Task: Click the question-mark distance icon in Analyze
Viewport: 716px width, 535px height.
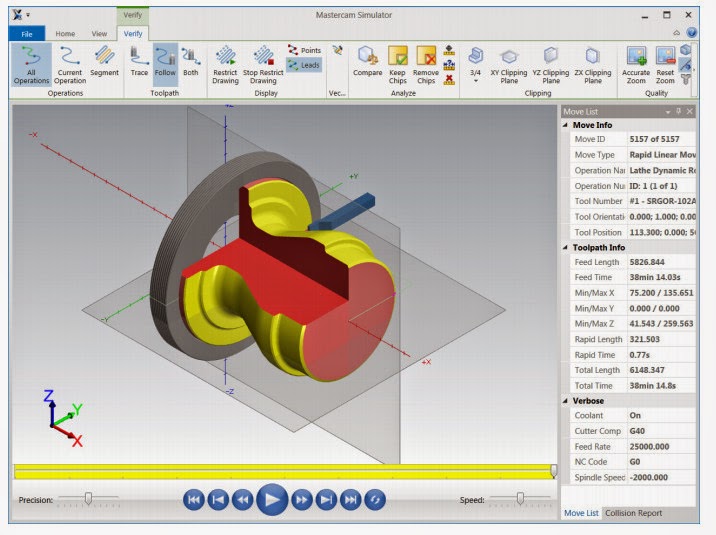Action: (449, 64)
